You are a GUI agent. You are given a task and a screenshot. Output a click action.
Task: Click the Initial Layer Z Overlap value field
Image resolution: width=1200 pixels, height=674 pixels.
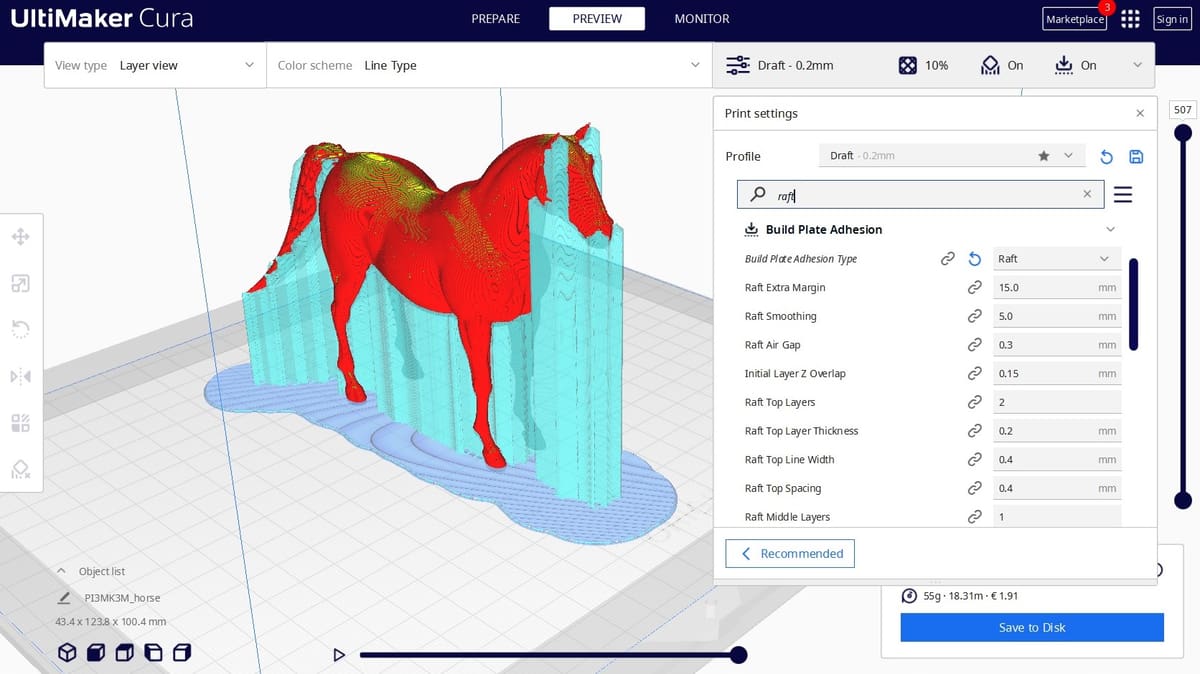pos(1057,374)
